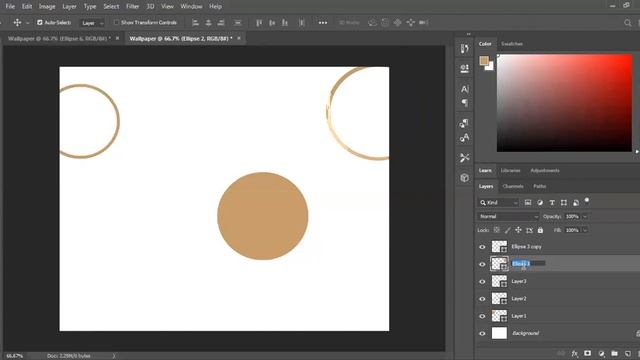Open the Opacity slider arrow
This screenshot has height=360, width=640.
pyautogui.click(x=585, y=216)
